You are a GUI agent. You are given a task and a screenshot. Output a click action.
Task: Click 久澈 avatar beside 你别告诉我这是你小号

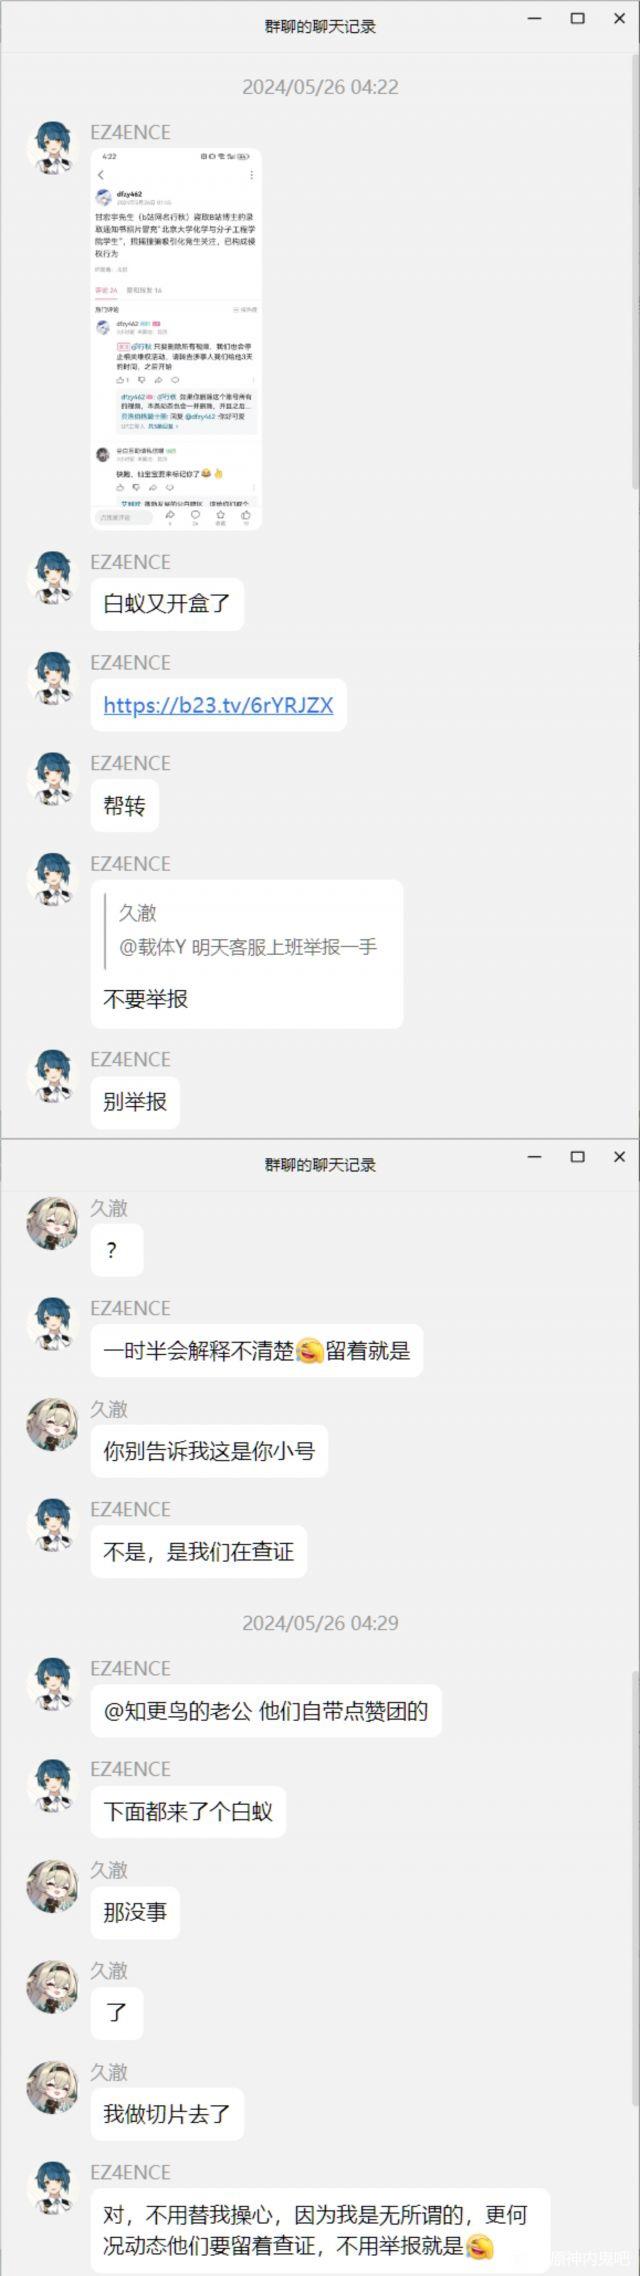(52, 1425)
